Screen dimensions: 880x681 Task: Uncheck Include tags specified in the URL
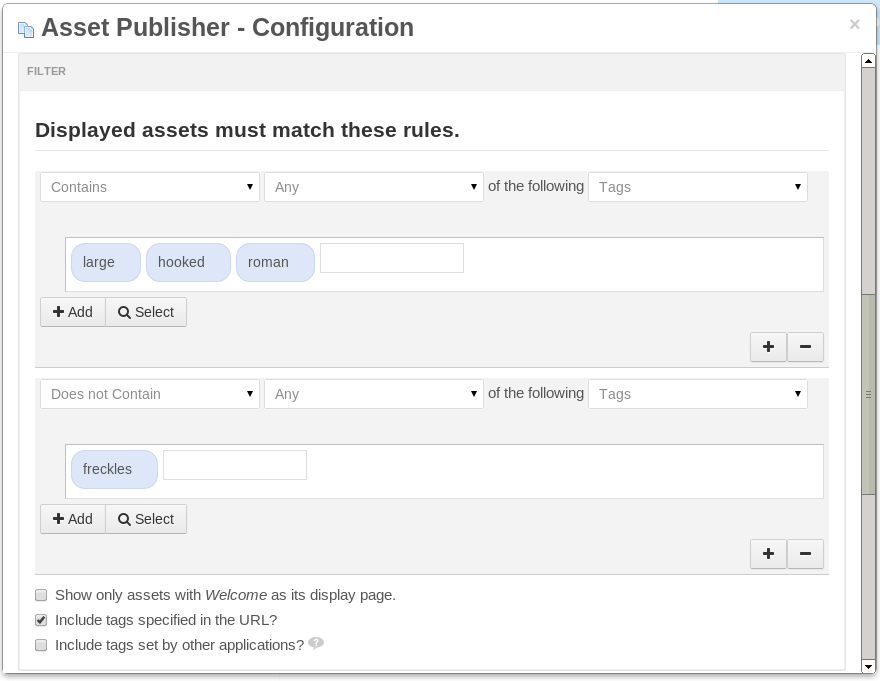tap(41, 620)
